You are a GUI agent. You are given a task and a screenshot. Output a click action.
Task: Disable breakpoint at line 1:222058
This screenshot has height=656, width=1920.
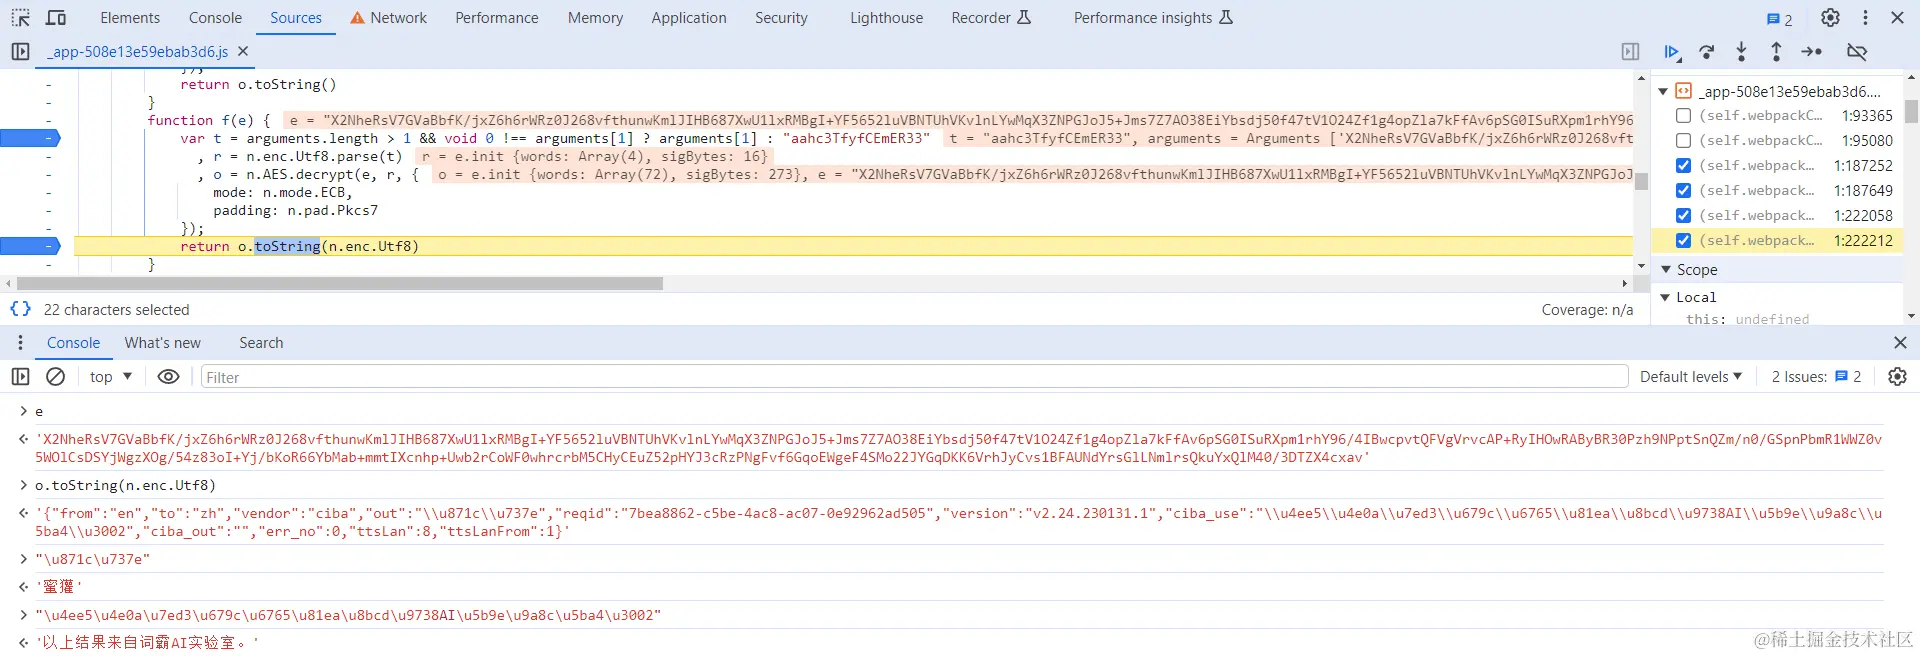point(1684,216)
